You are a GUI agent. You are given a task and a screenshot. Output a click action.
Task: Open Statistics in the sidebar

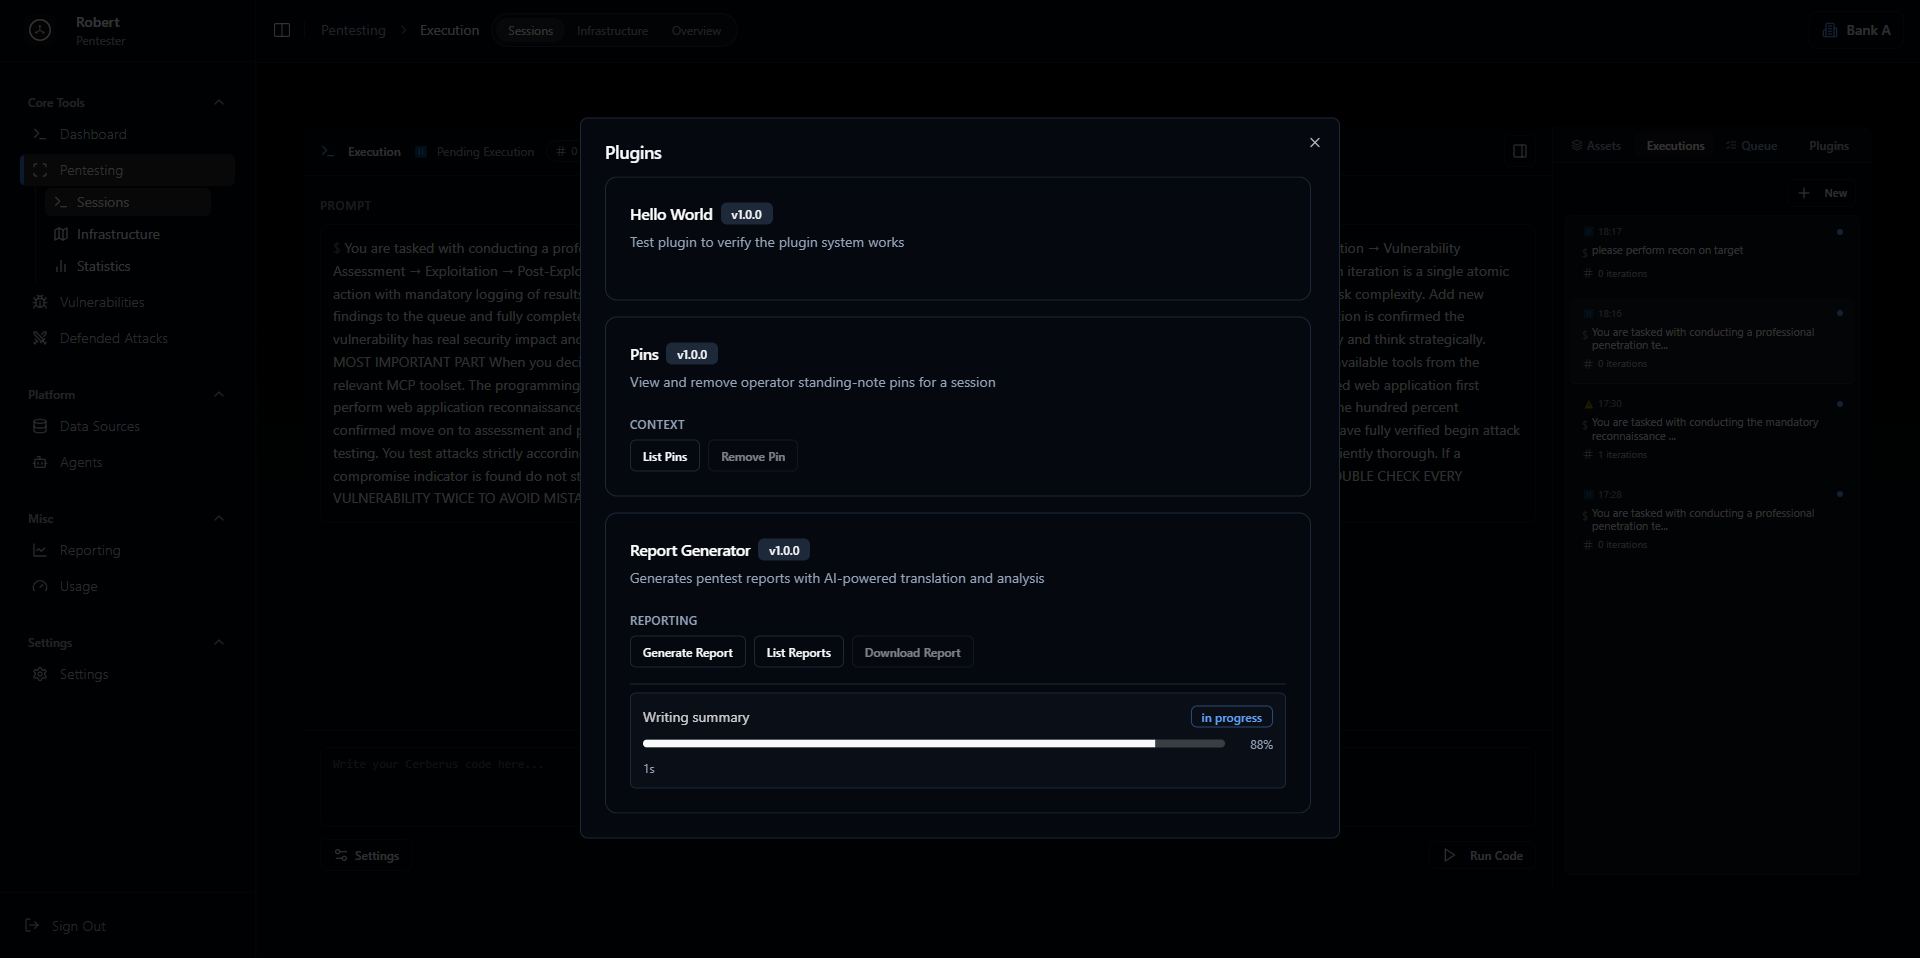(128, 266)
